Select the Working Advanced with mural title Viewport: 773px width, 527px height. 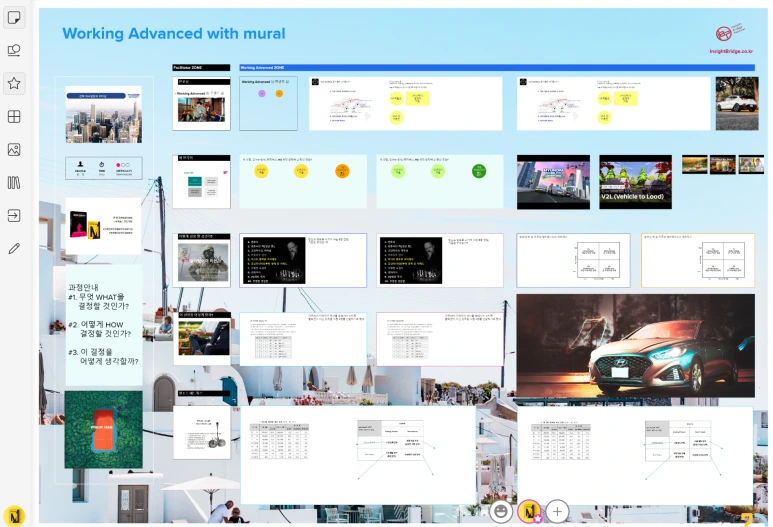pos(174,34)
